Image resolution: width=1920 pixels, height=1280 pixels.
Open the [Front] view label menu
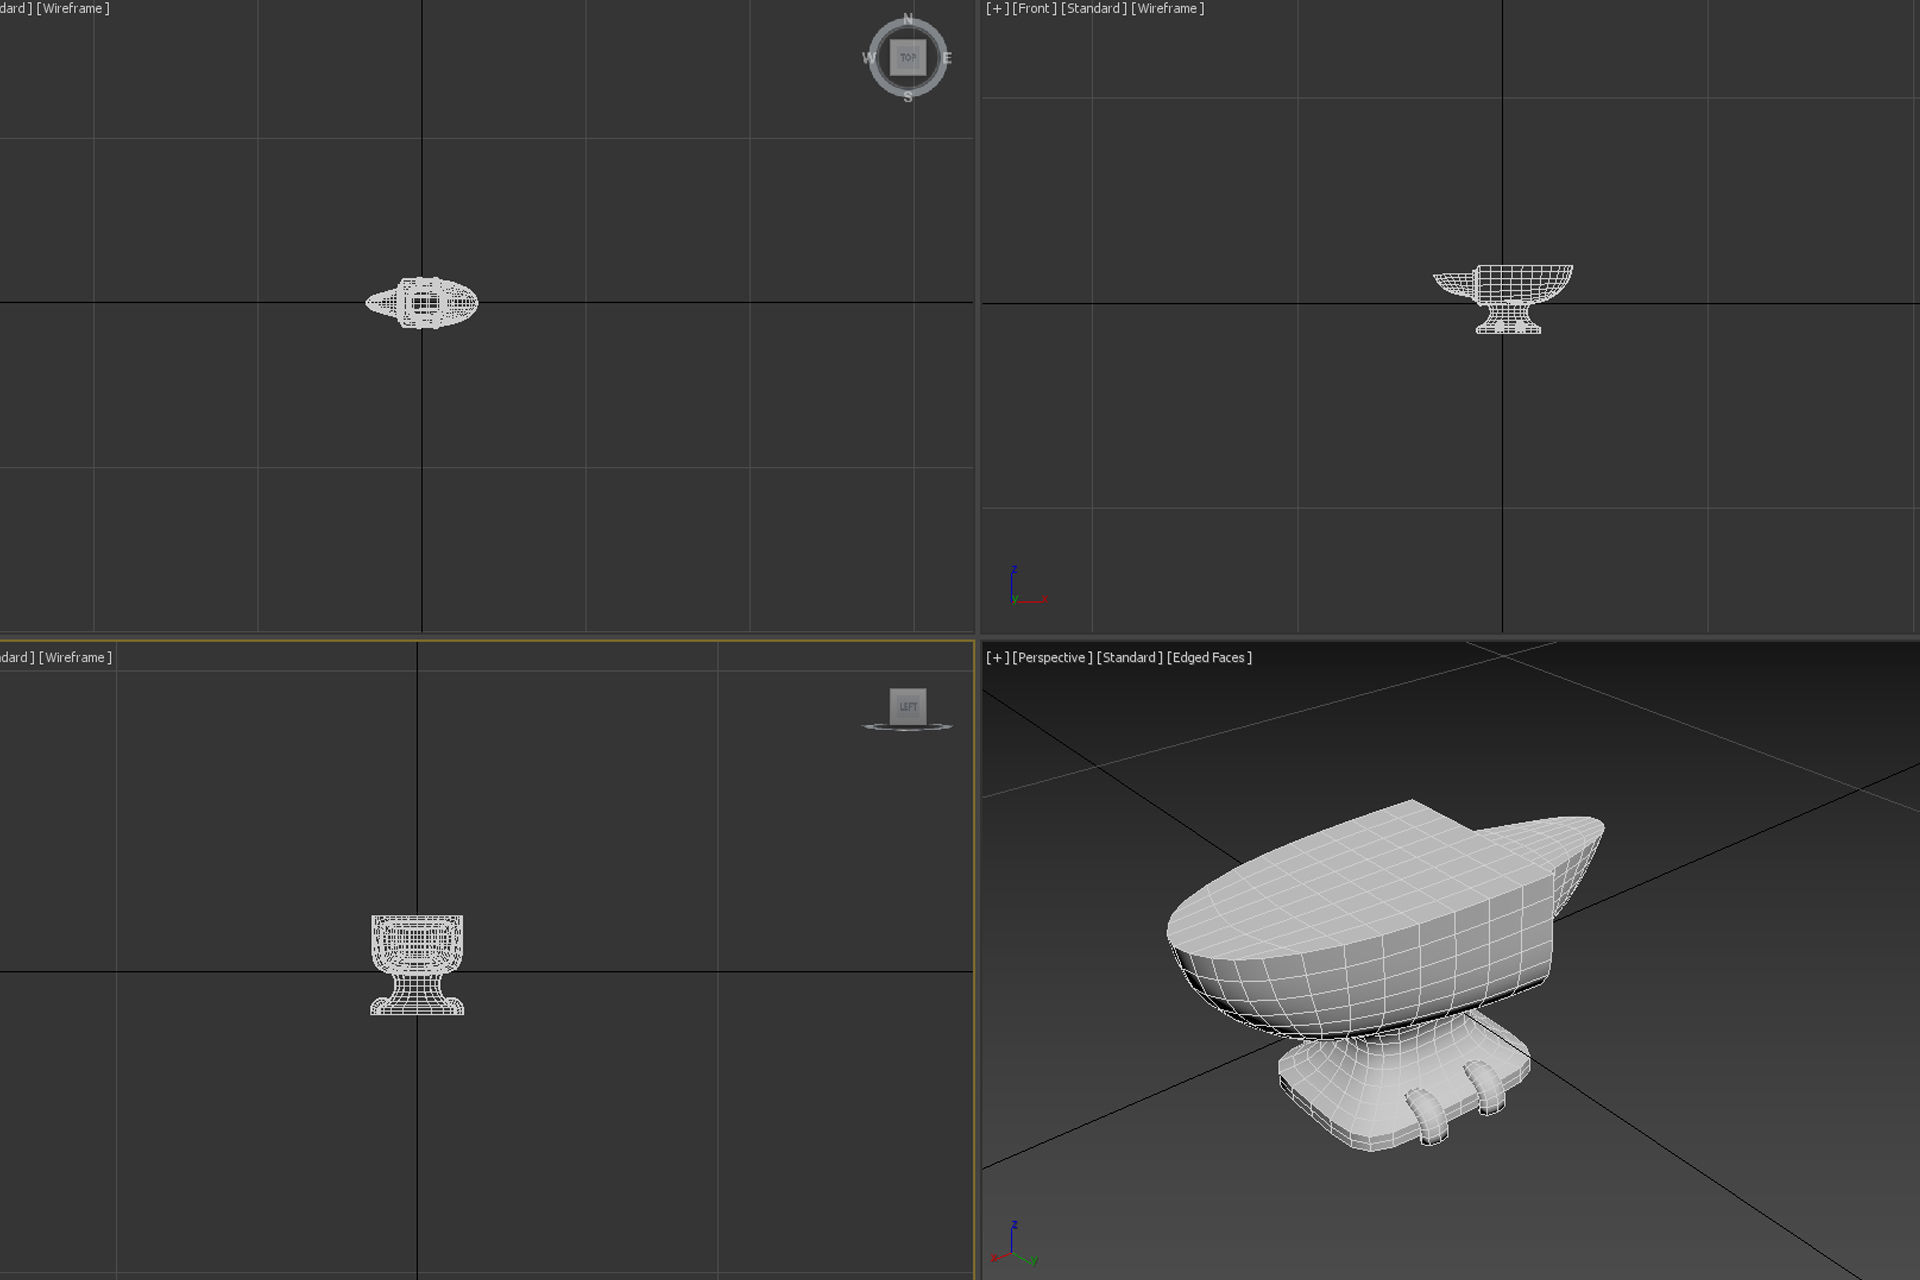pos(1034,8)
